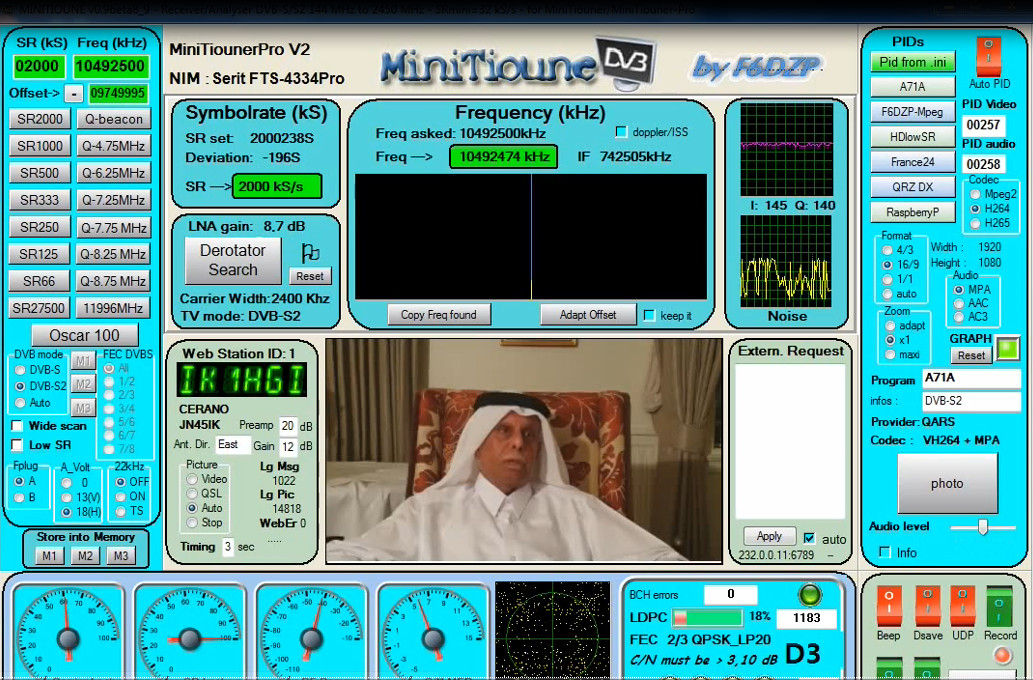Image resolution: width=1033 pixels, height=680 pixels.
Task: Click the MiniTioune DVB logo
Action: tap(518, 65)
